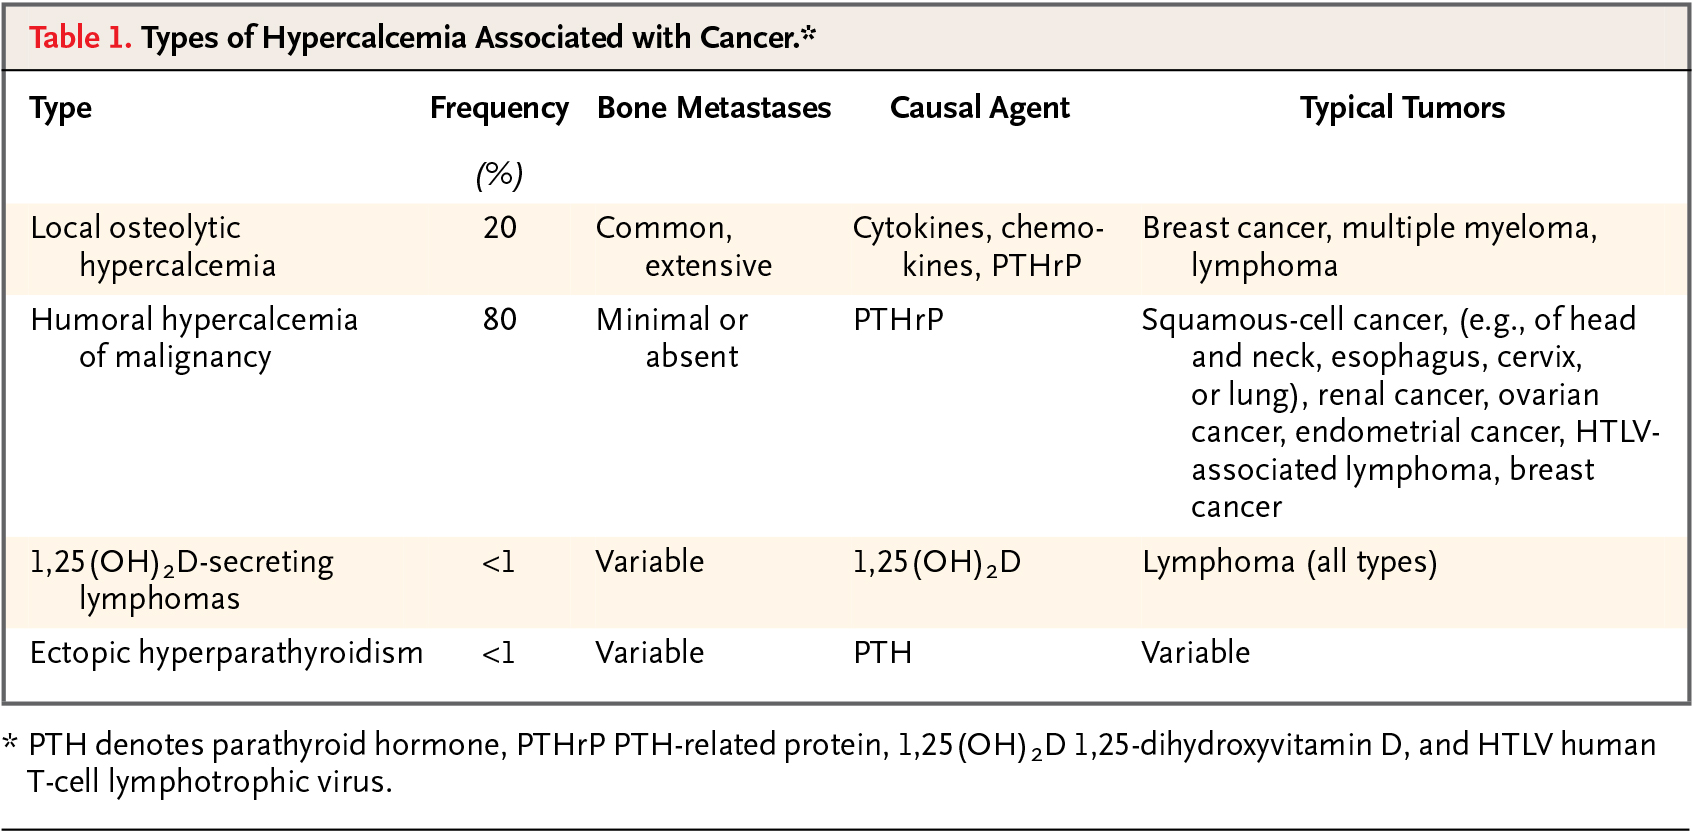Click the 1,25(OH)2D-secreting lymphomas row label
This screenshot has height=834, width=1693.
[x=182, y=580]
